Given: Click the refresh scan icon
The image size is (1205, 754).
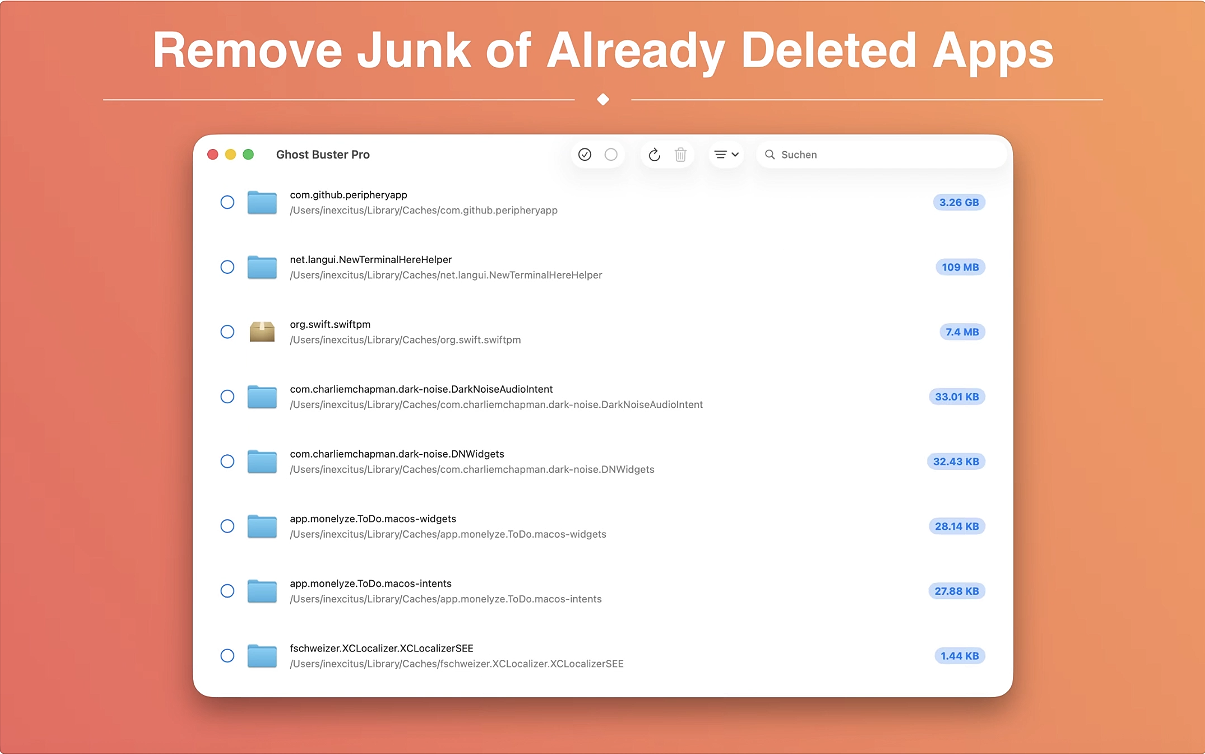Looking at the screenshot, I should pos(654,155).
